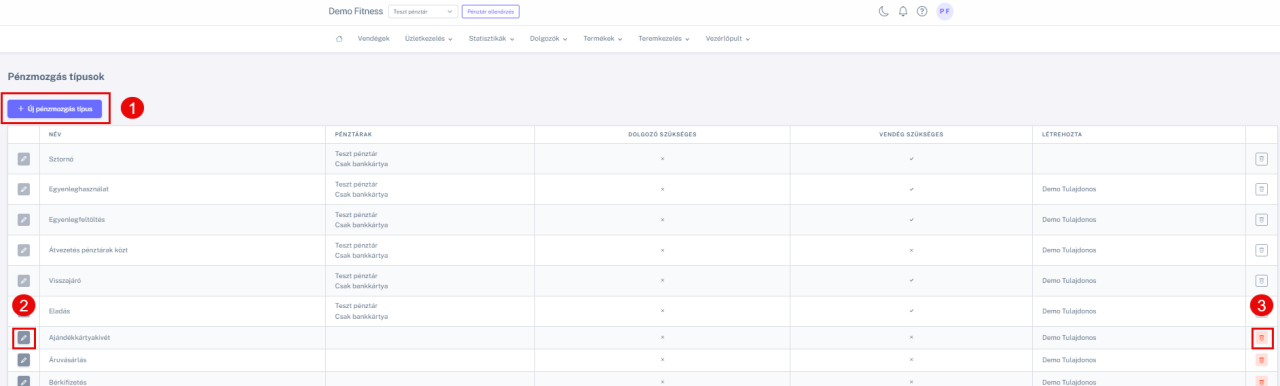Edit the Egyenleghasználat row with pencil icon
The height and width of the screenshot is (386, 1280).
(x=23, y=189)
